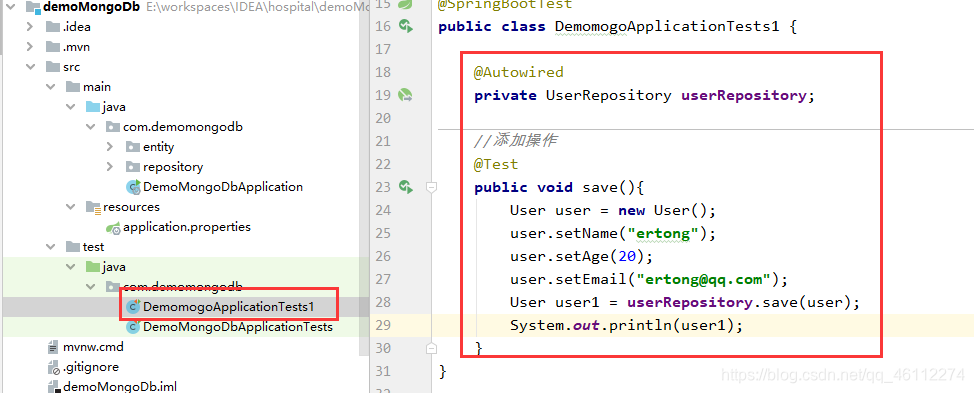The height and width of the screenshot is (393, 974).
Task: Click the demoMongoDb.iml file icon
Action: pyautogui.click(x=53, y=387)
